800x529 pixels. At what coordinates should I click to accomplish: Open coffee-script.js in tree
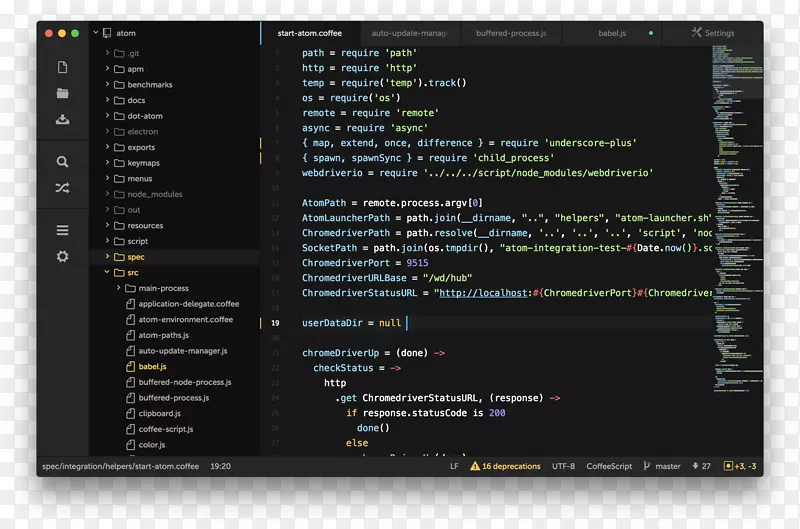[x=166, y=429]
